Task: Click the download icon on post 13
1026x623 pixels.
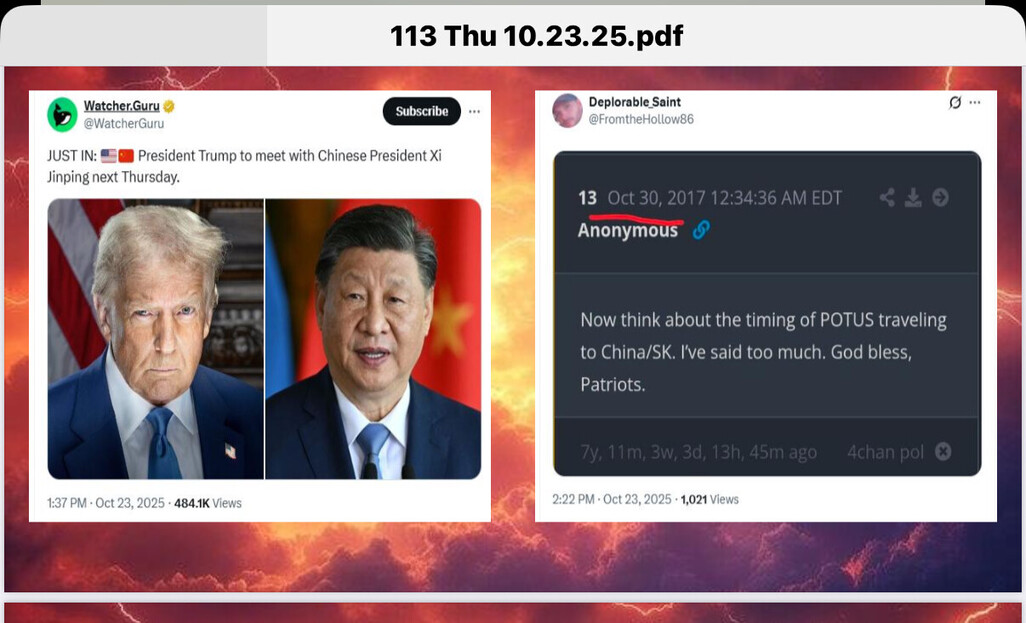Action: (913, 197)
